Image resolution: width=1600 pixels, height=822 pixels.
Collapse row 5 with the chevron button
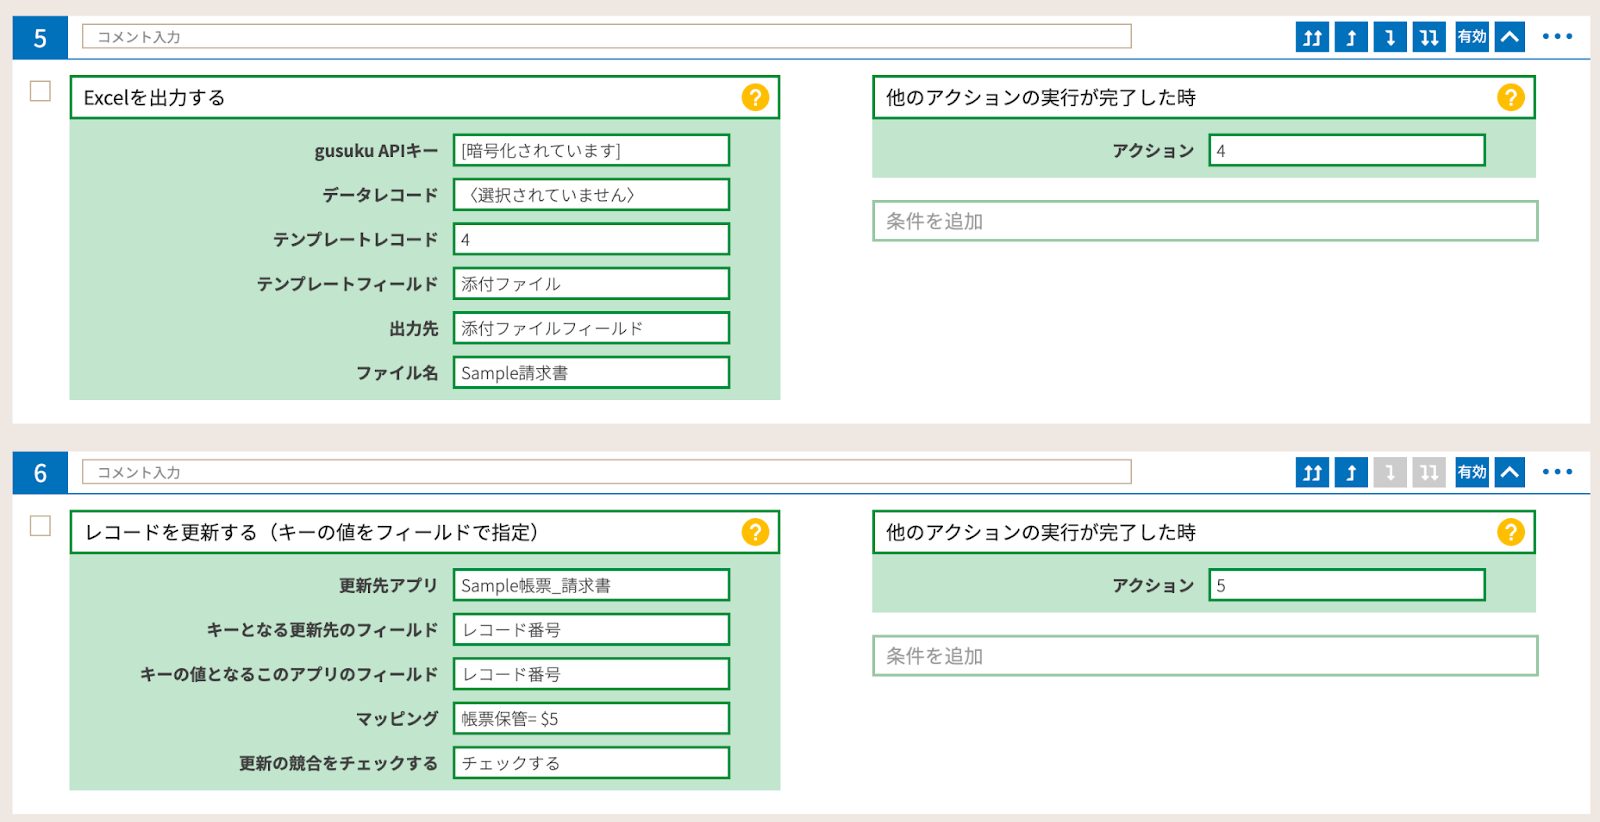pos(1510,37)
